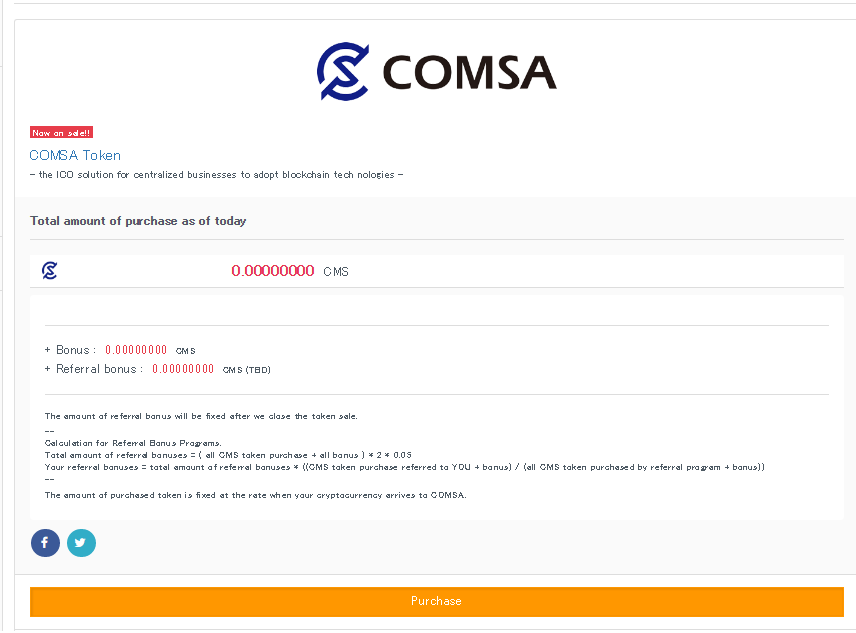This screenshot has height=633, width=856.
Task: Click the Bonus amount value
Action: click(x=136, y=350)
